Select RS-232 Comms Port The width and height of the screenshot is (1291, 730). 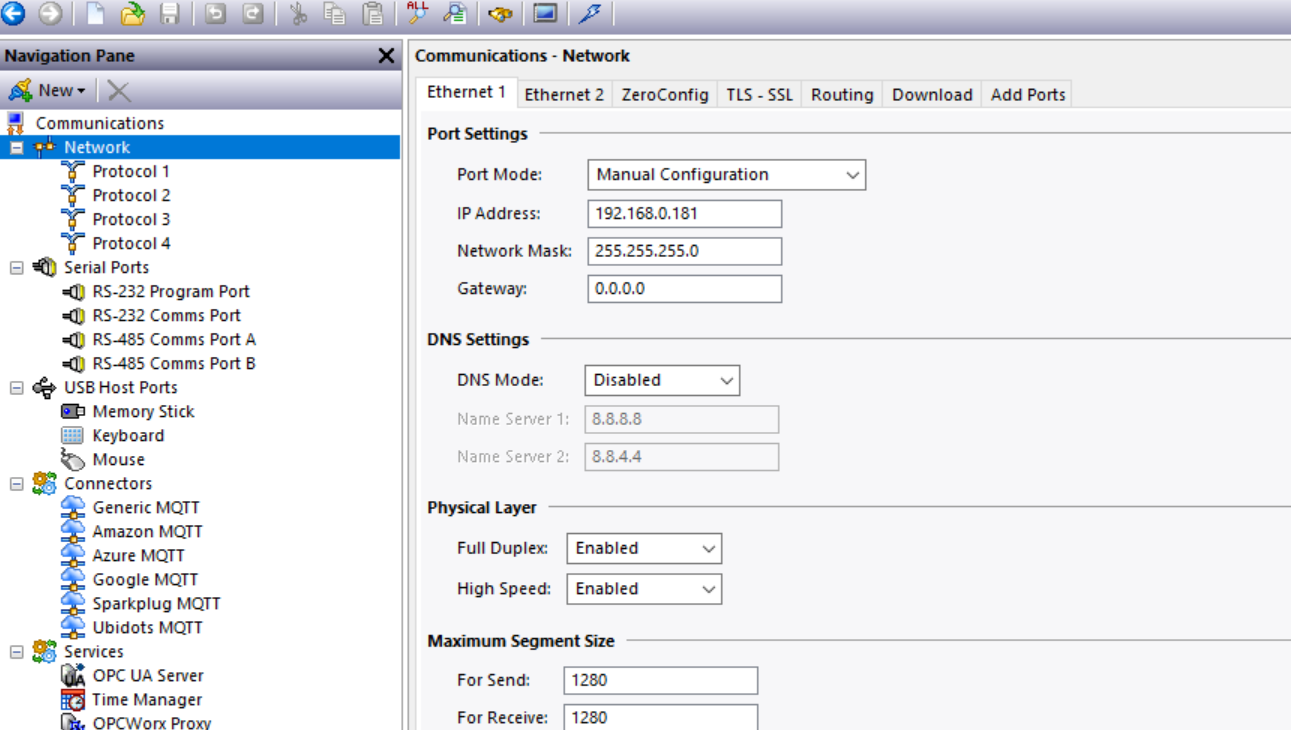(x=166, y=315)
